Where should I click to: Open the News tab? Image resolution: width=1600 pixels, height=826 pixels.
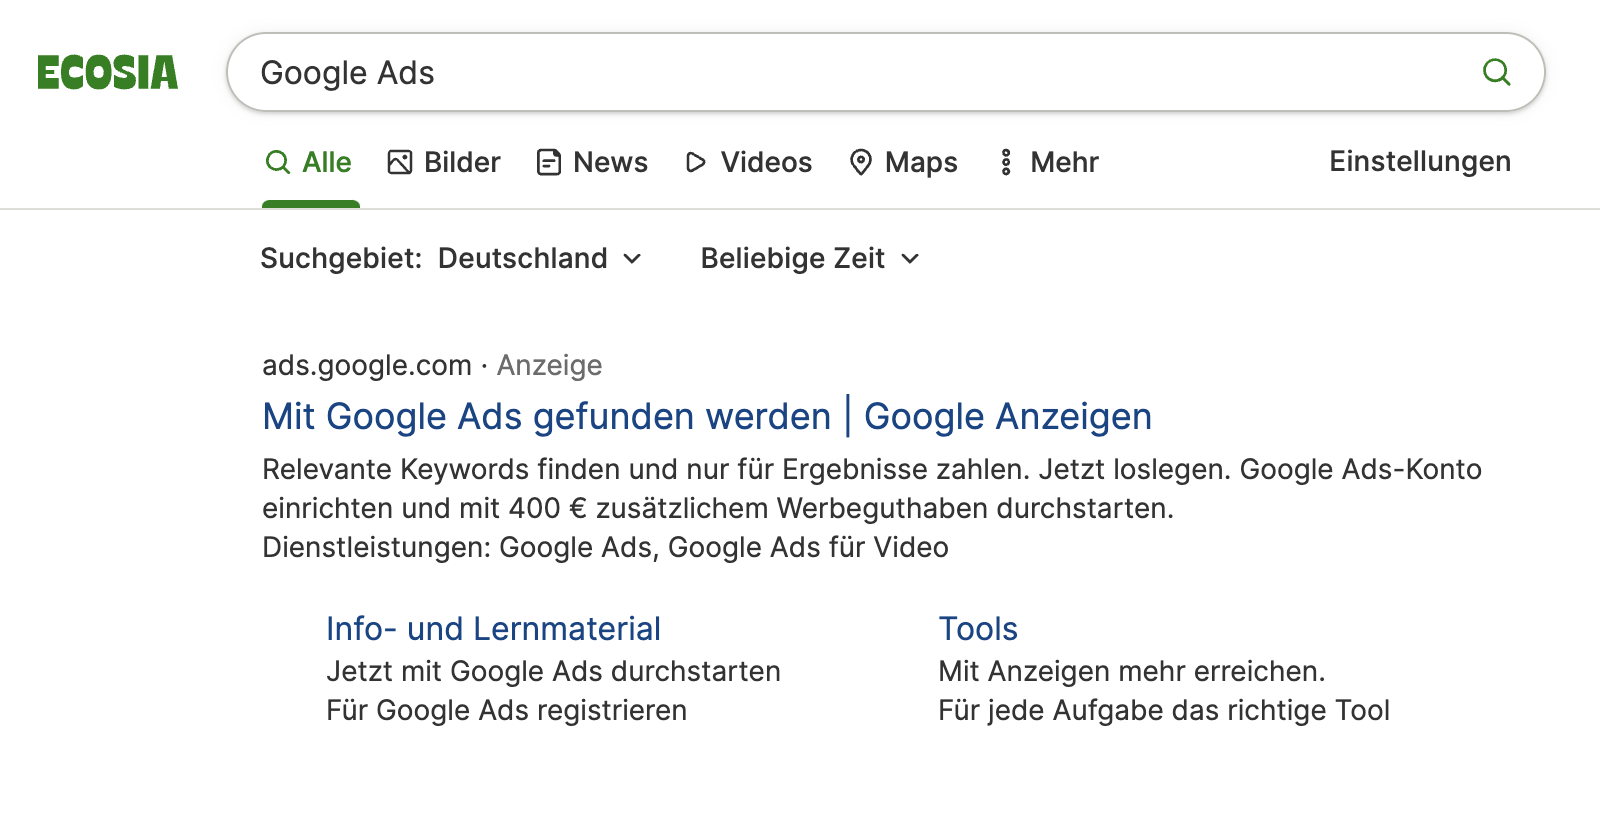coord(592,162)
